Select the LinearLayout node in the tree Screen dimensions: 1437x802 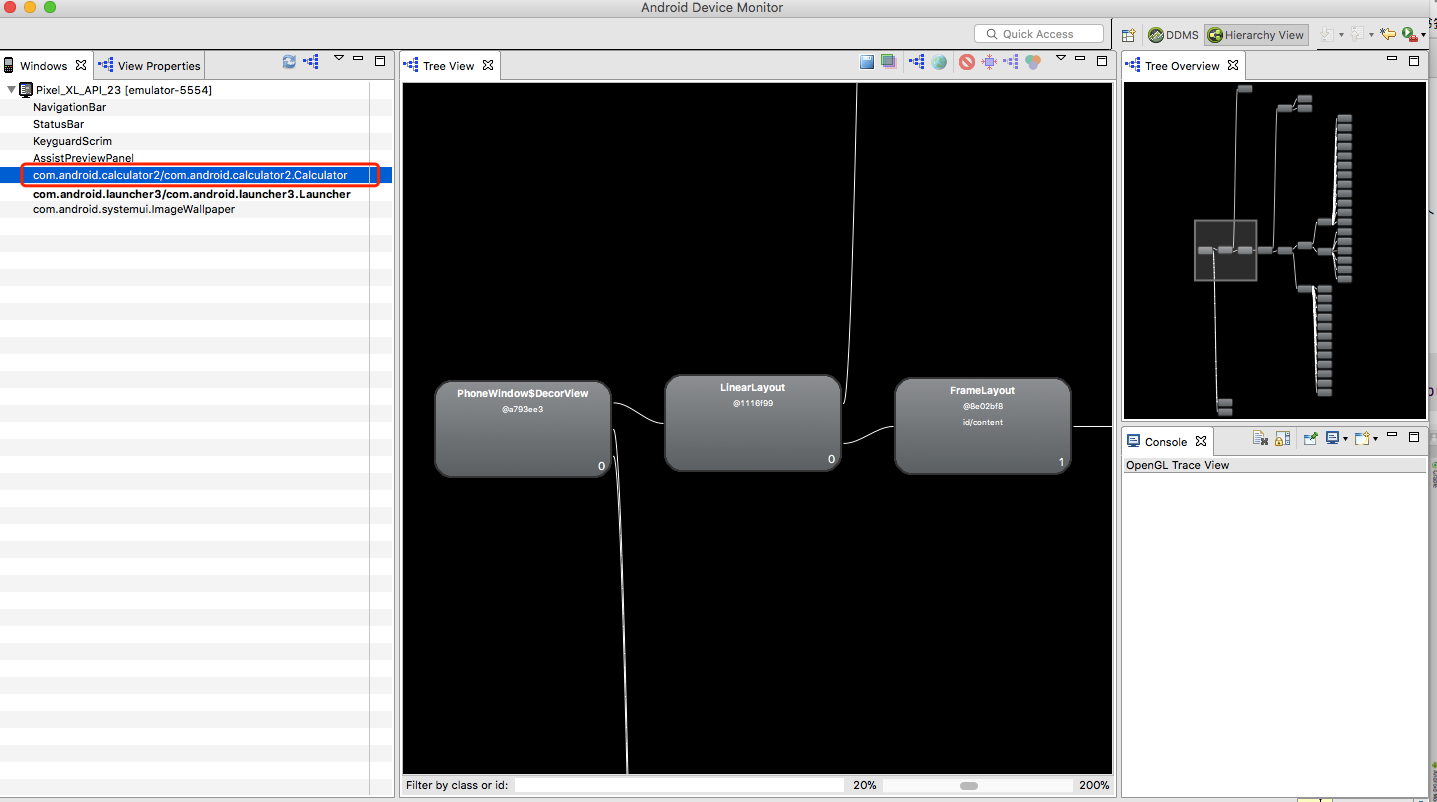753,423
